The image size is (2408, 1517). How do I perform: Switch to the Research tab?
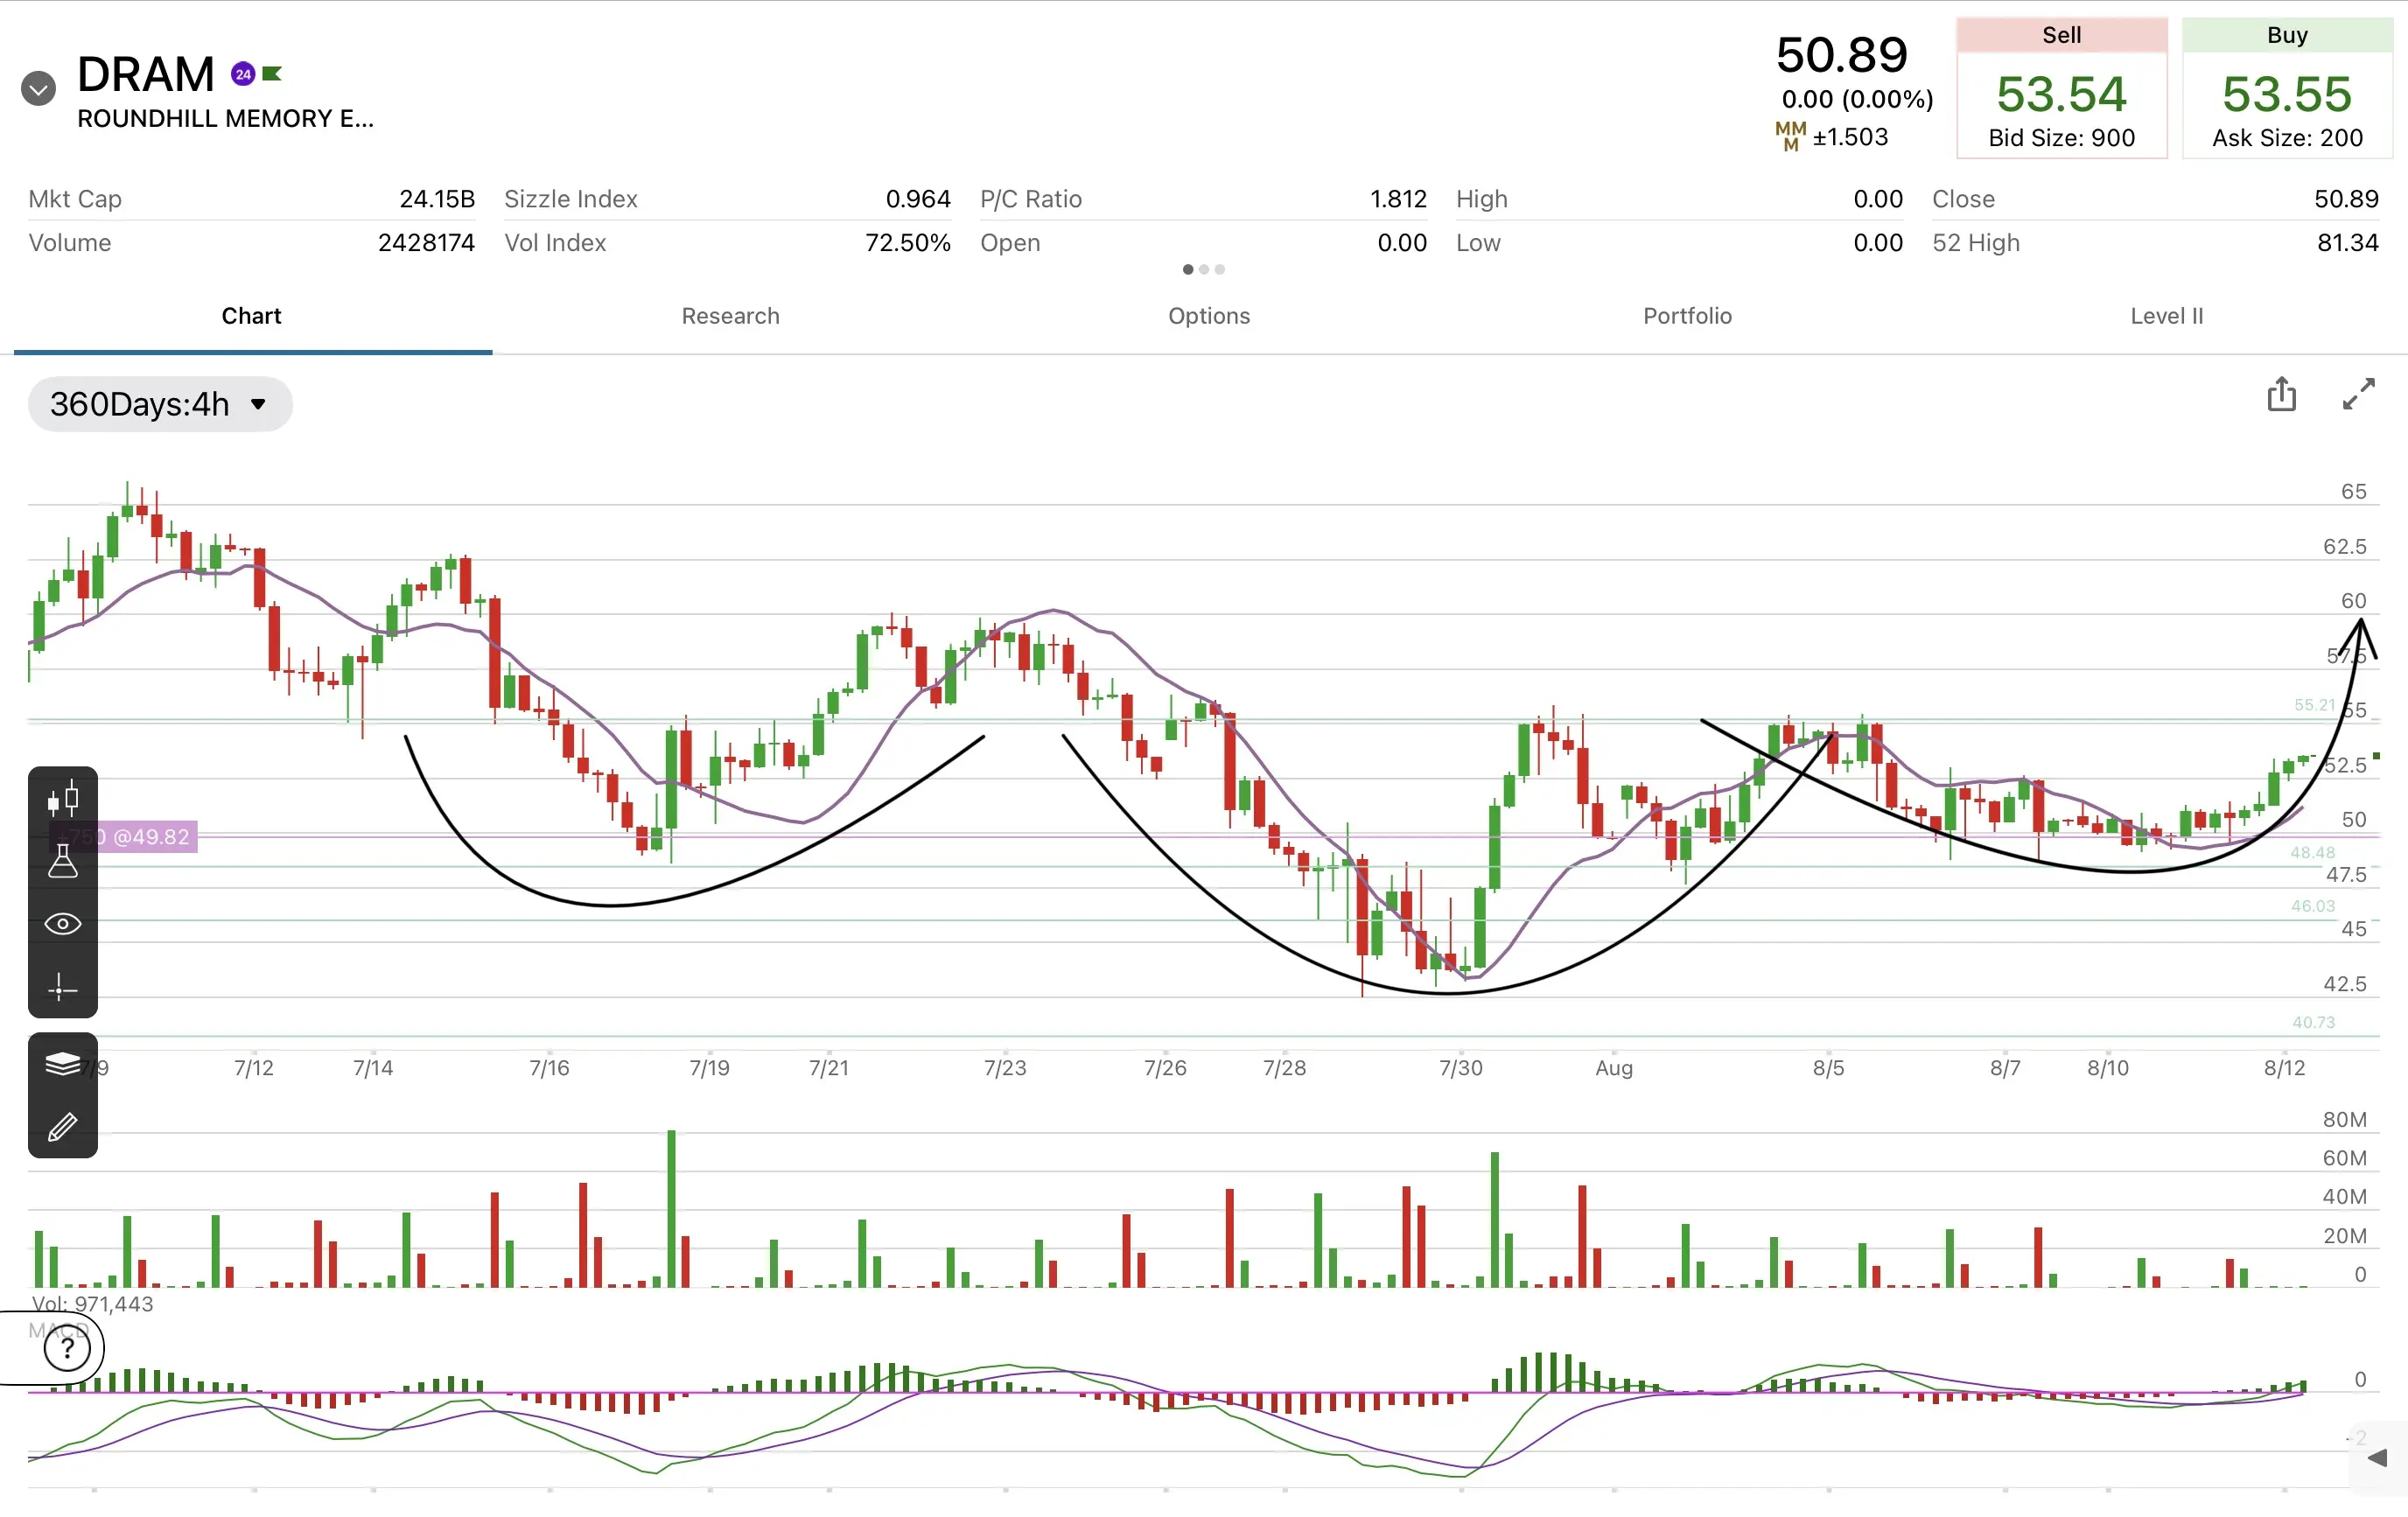click(x=730, y=316)
